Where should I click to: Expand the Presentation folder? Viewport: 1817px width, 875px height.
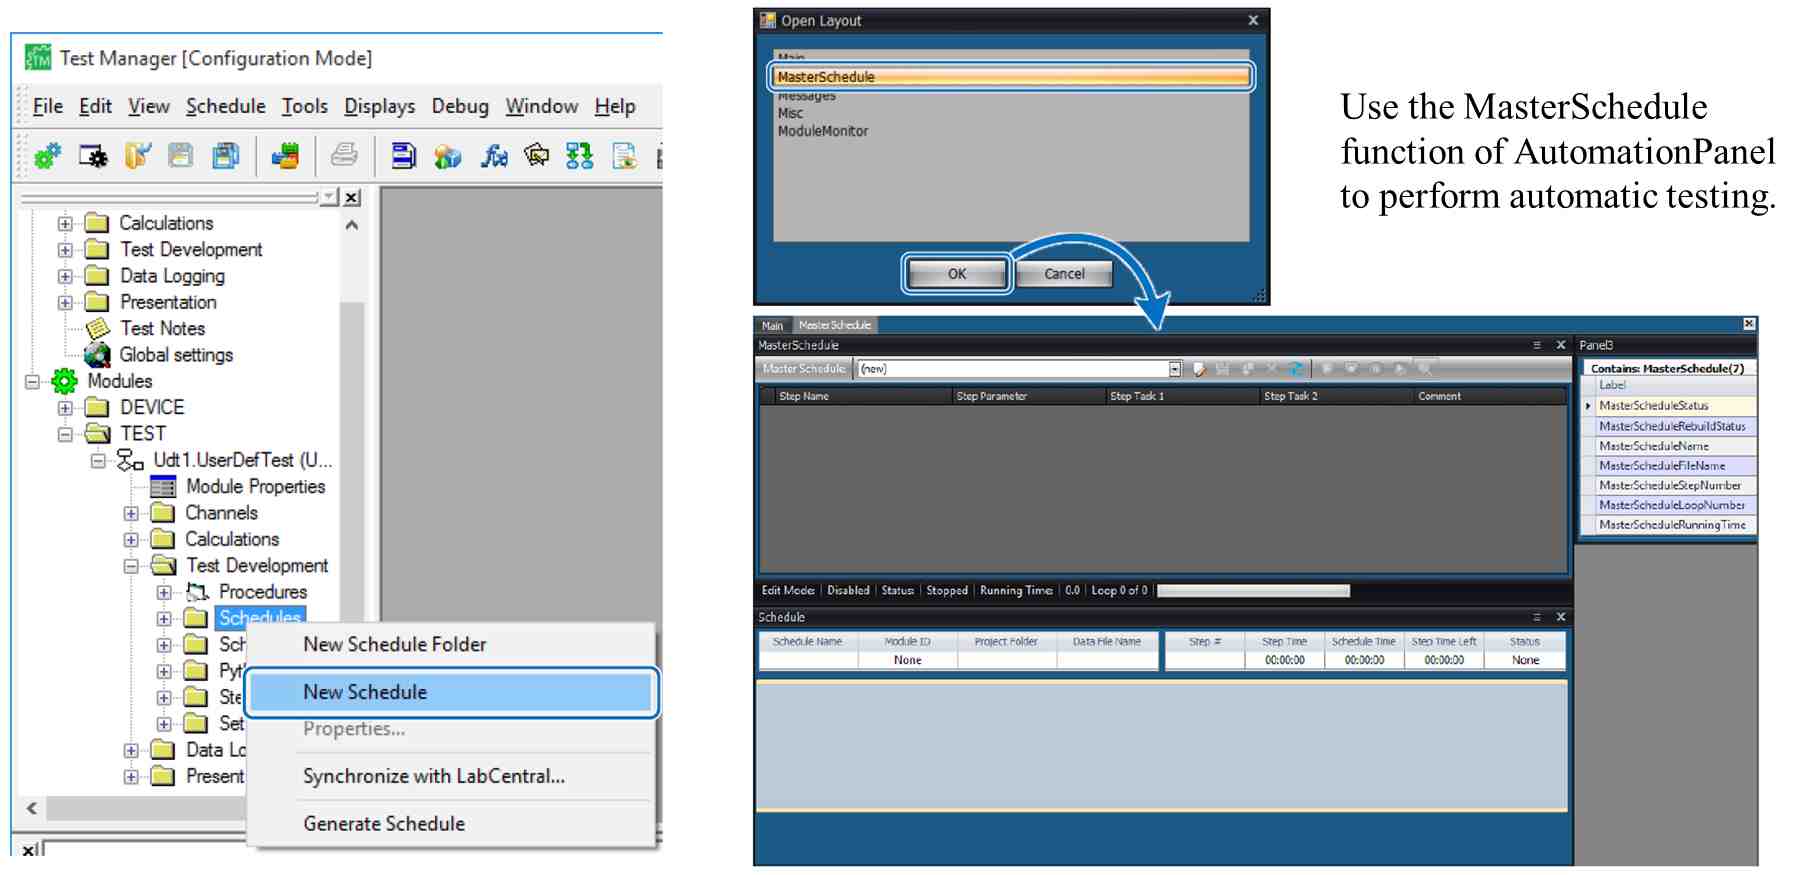pyautogui.click(x=65, y=302)
